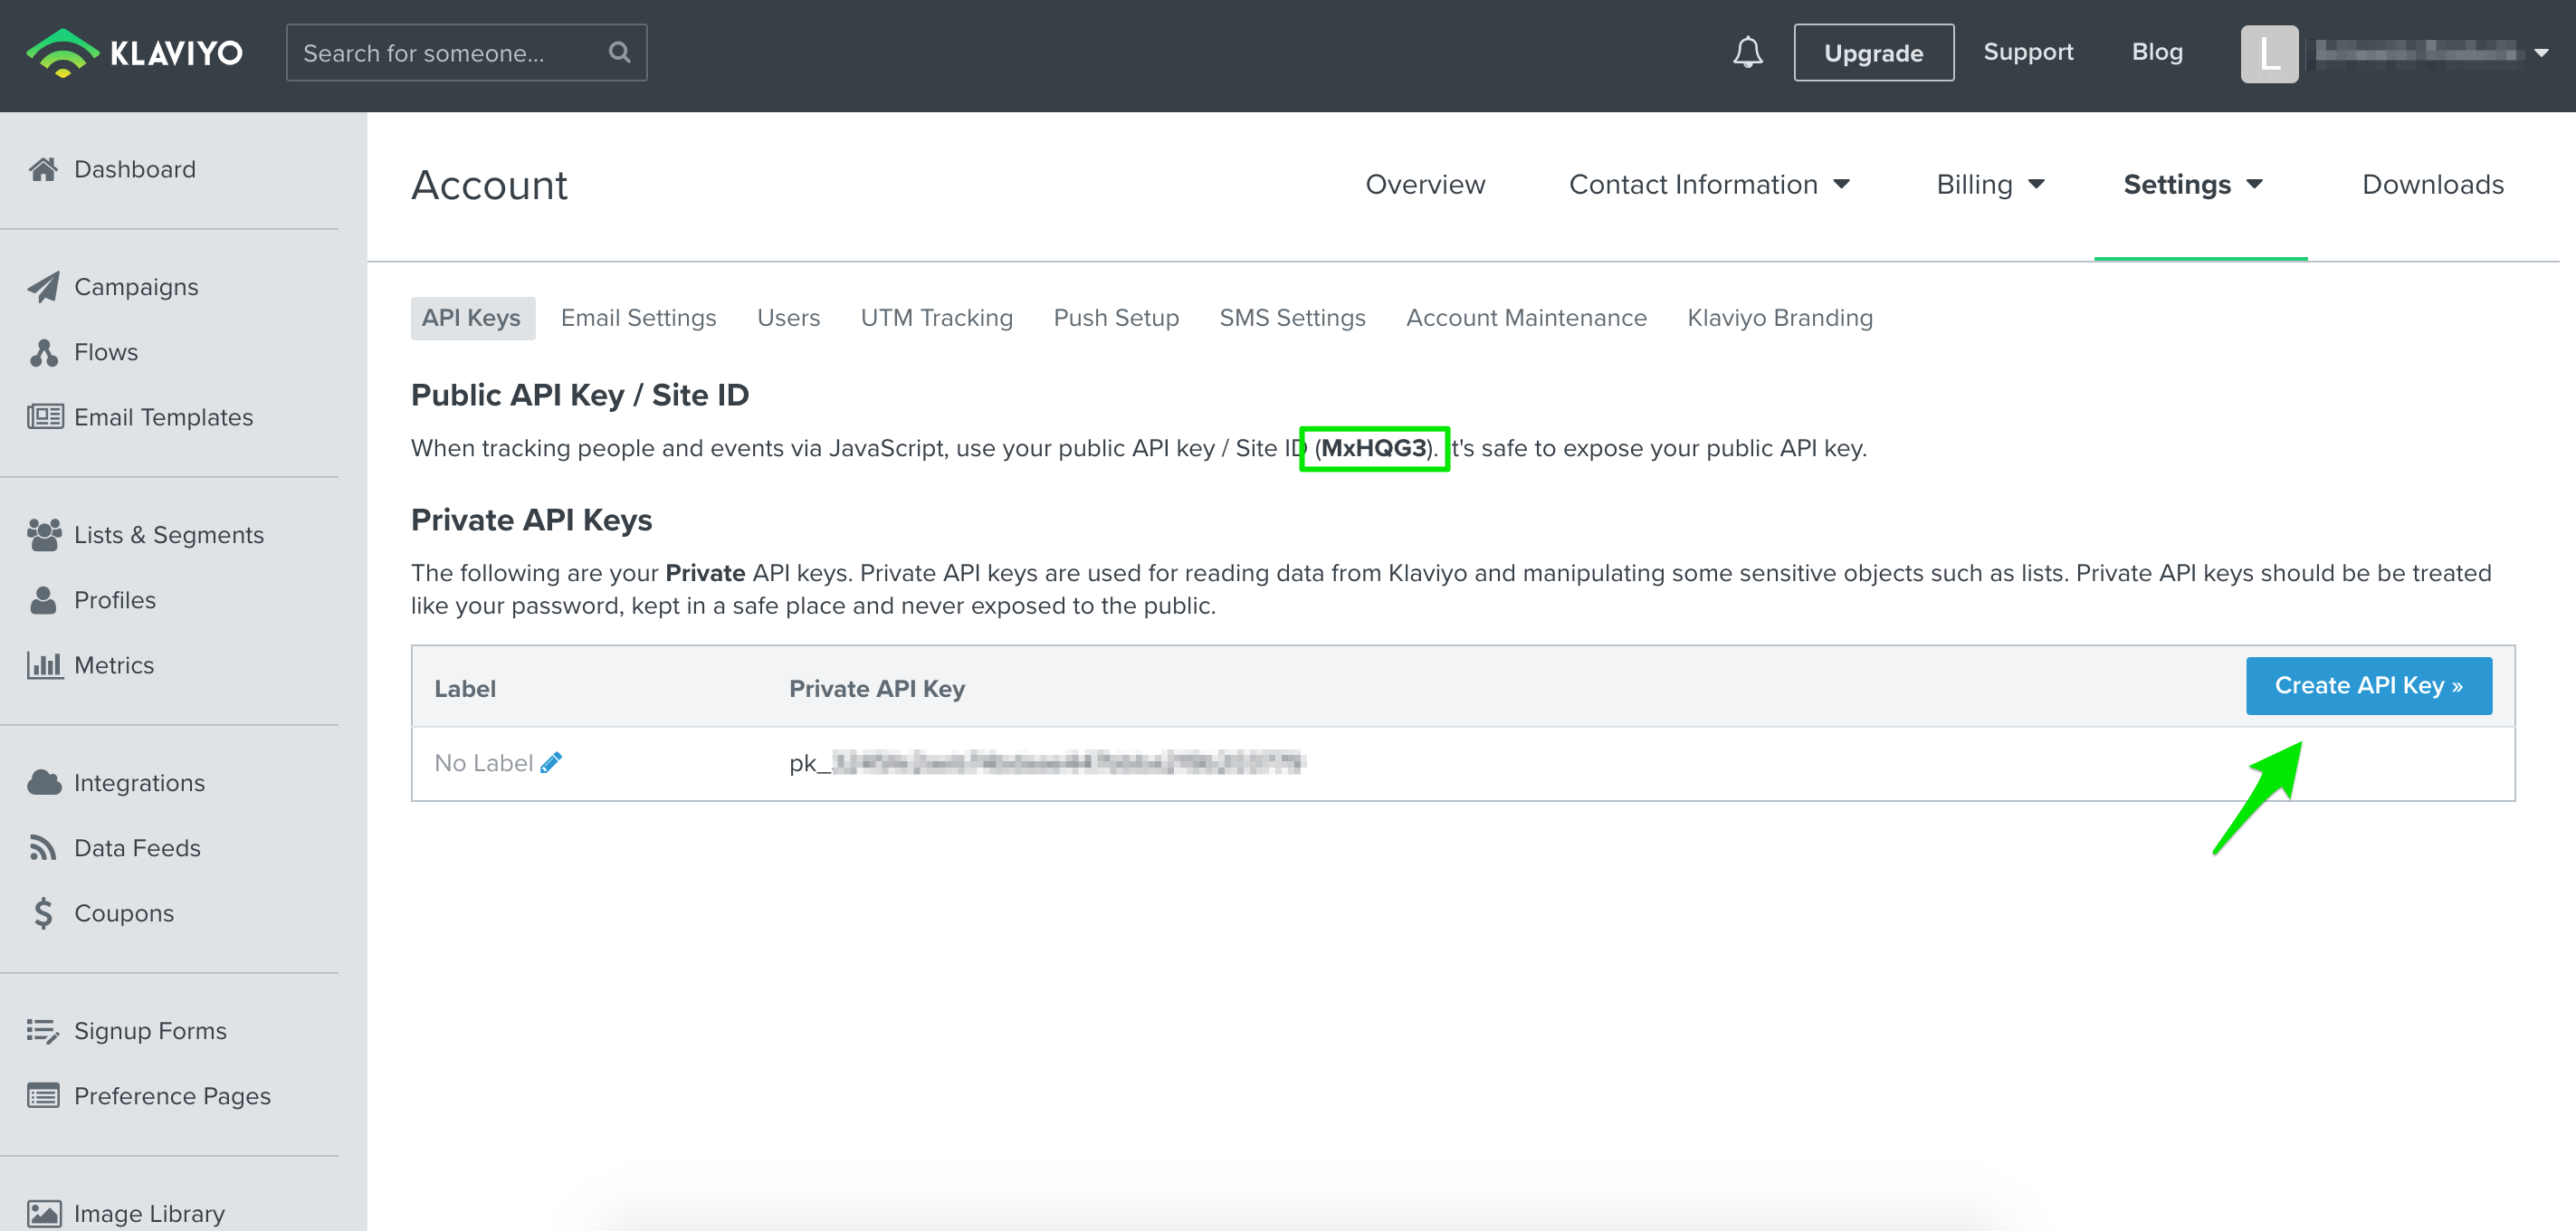Click the pencil icon beside No Label
The height and width of the screenshot is (1231, 2576).
click(551, 763)
